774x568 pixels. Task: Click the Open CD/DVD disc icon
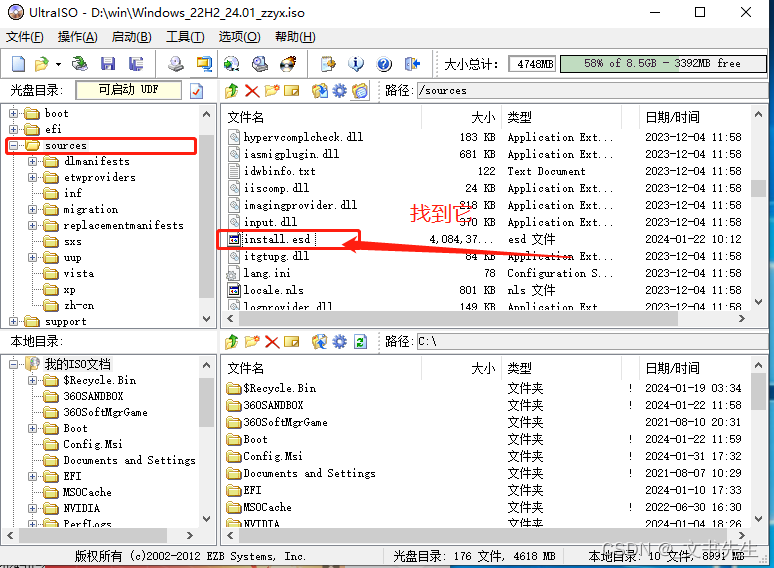[79, 64]
